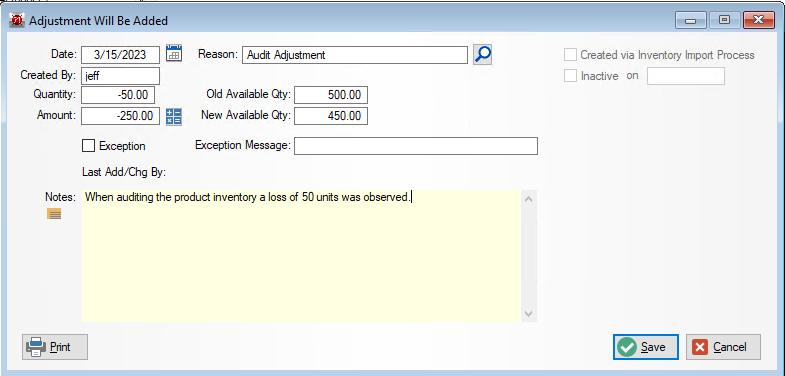Click the Notes expand icon
Viewport: 785px width, 376px height.
point(54,214)
